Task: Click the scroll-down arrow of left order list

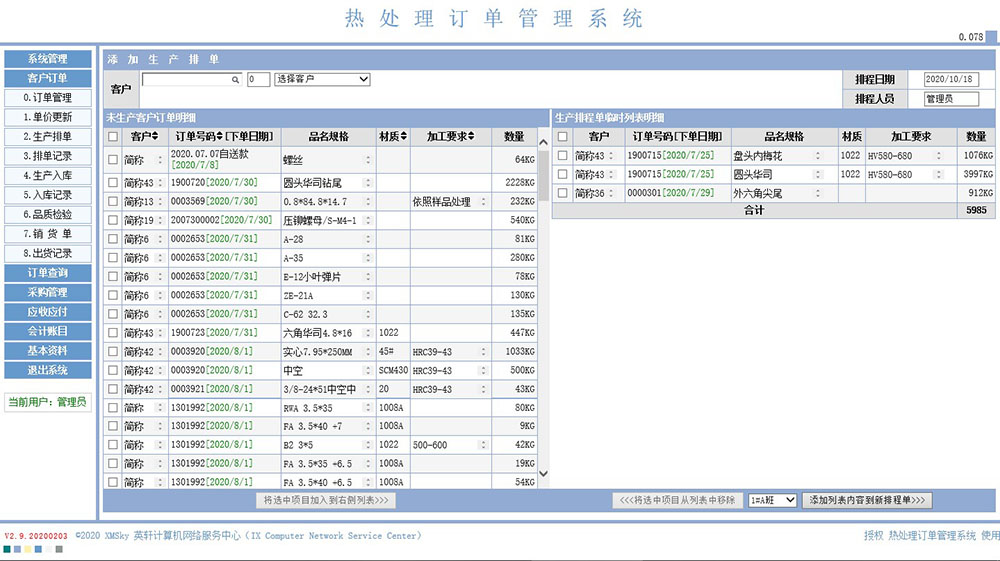Action: tap(544, 473)
